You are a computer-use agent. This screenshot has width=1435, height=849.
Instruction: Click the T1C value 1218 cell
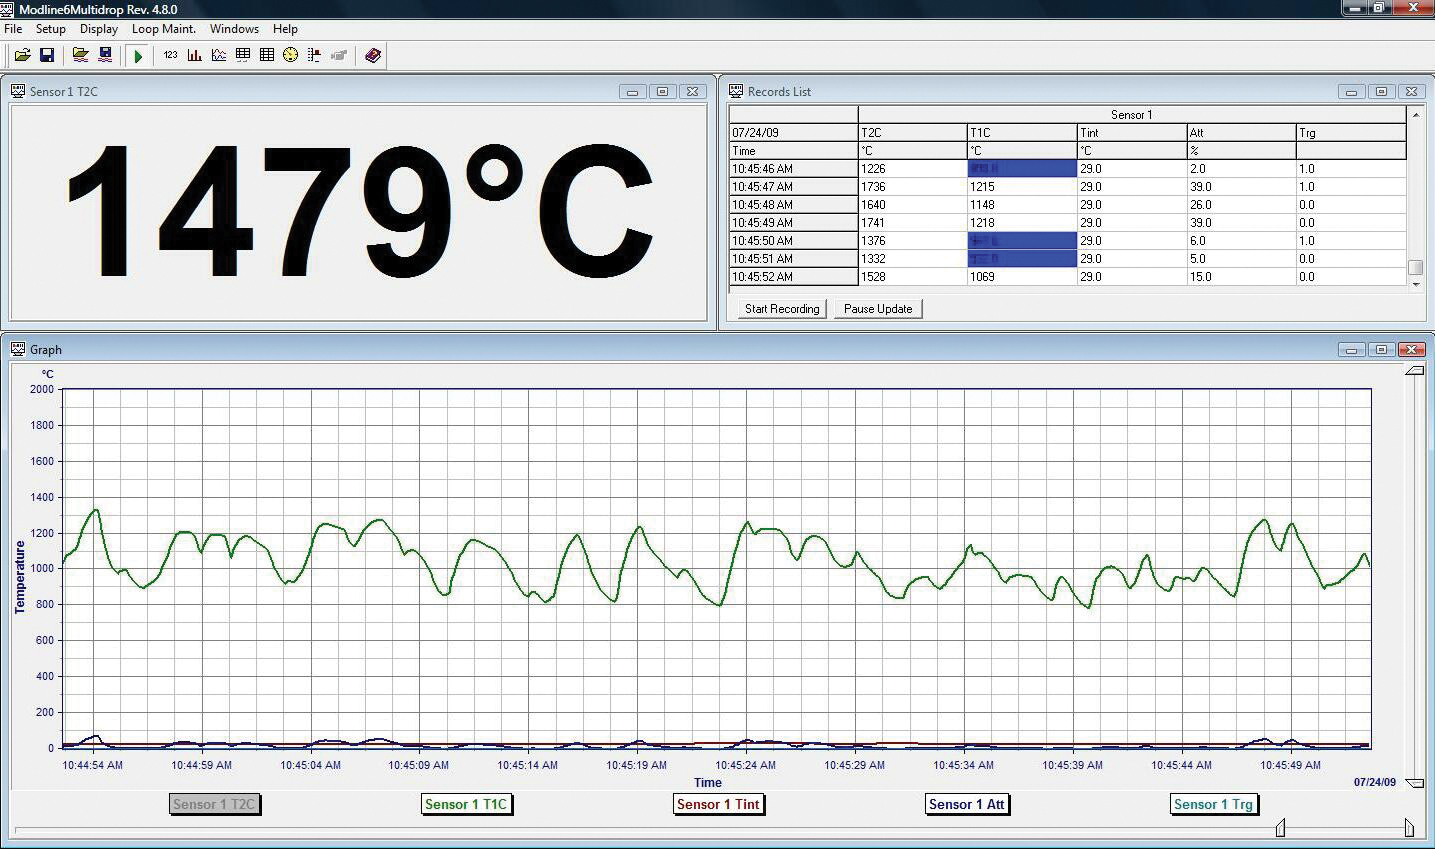[x=1022, y=223]
